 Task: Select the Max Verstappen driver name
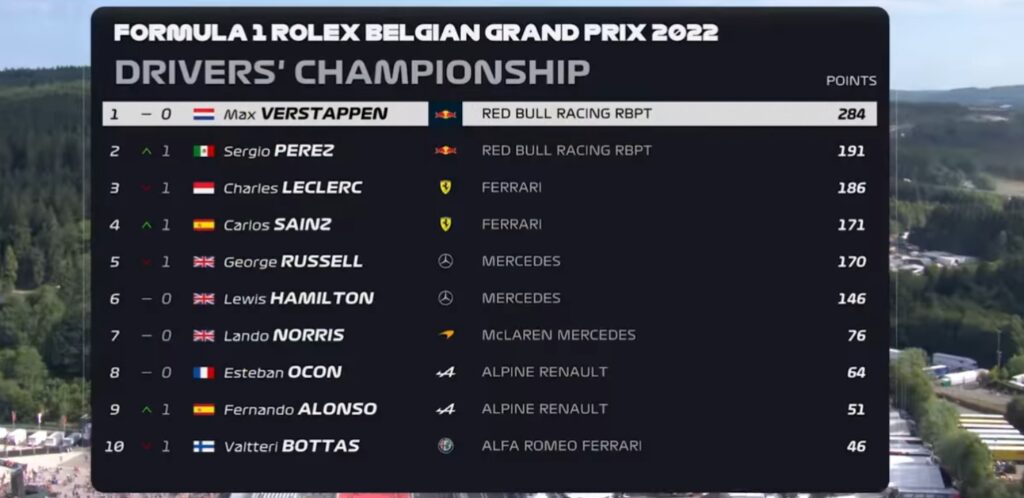tap(305, 114)
